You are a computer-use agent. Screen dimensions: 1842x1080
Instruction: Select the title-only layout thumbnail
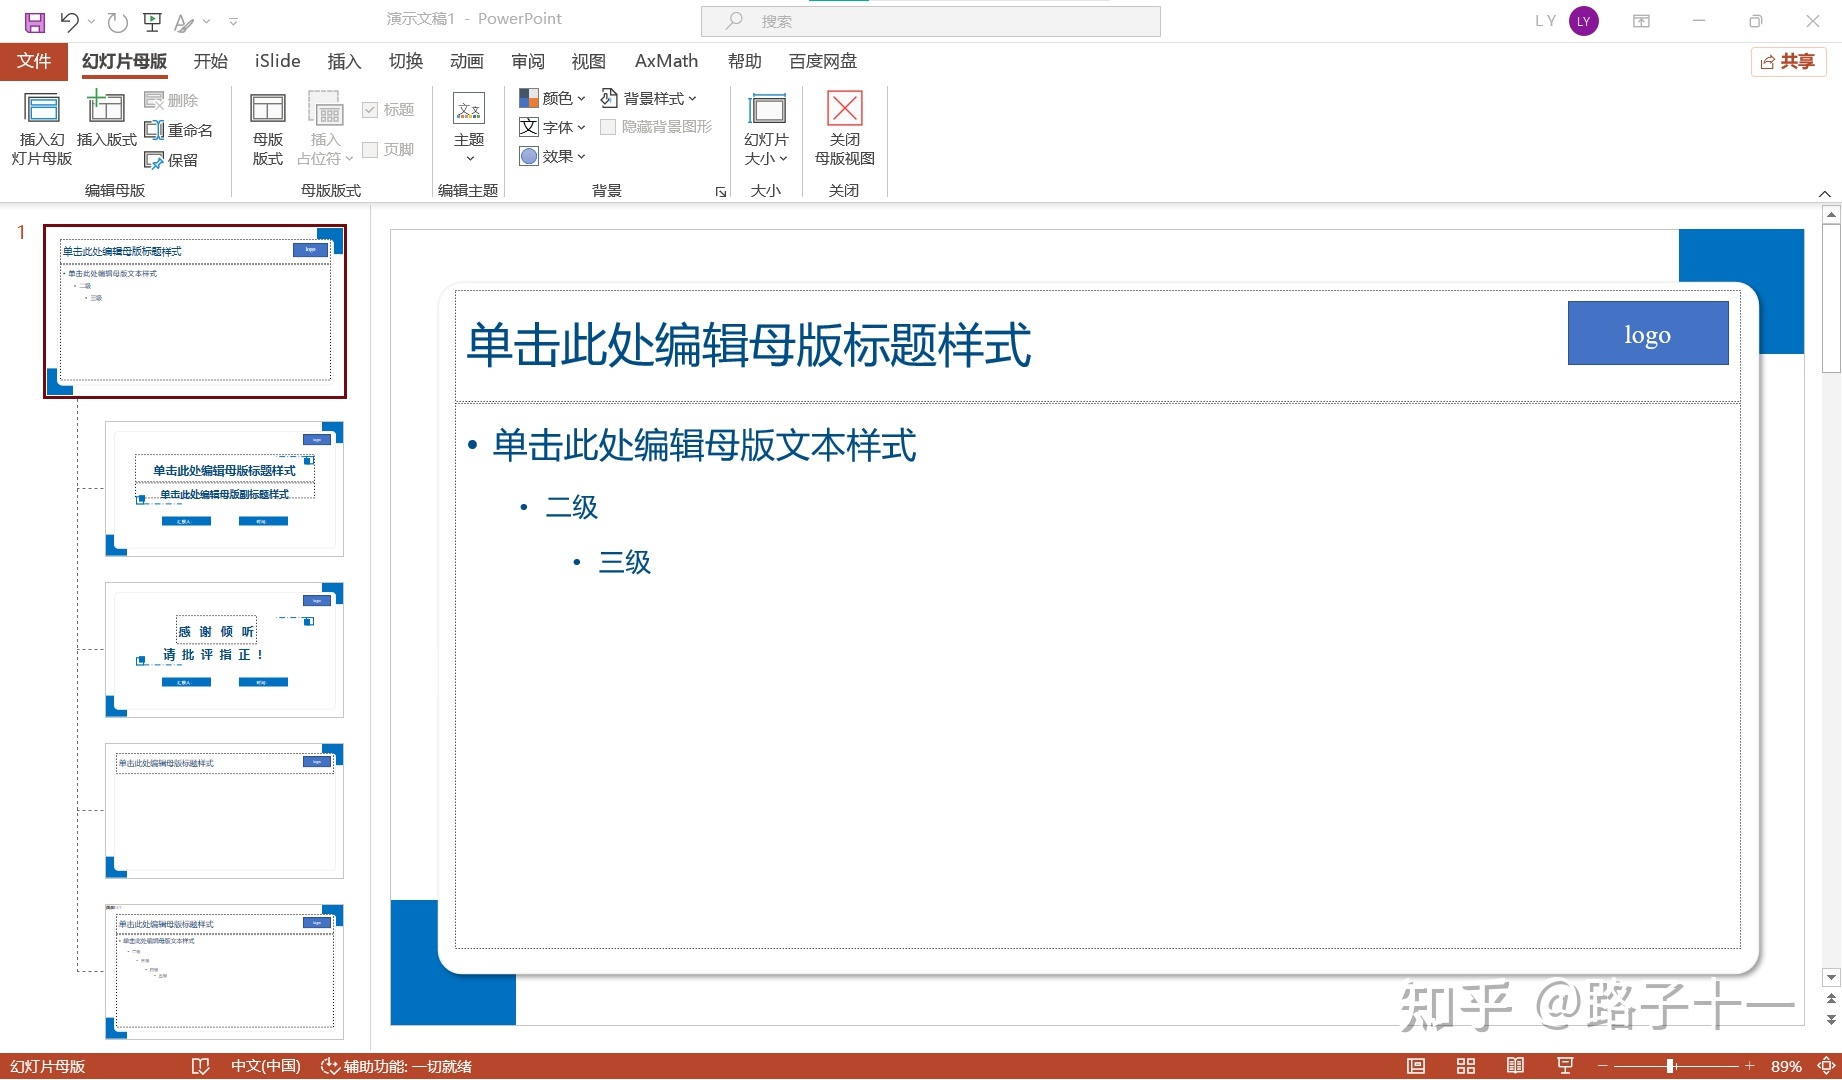tap(225, 811)
